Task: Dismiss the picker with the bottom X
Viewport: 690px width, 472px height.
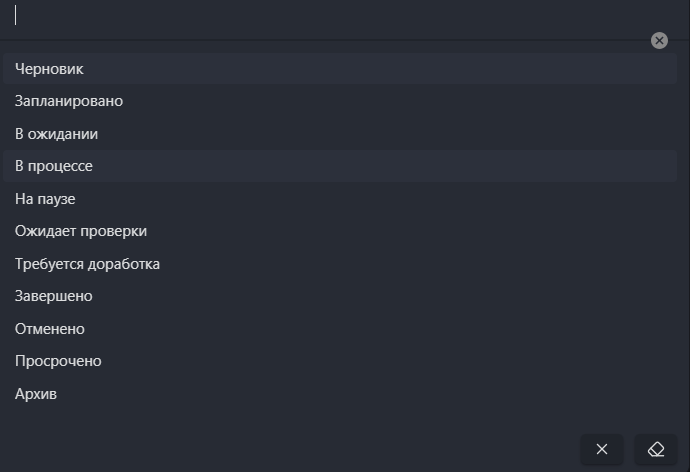Action: [x=602, y=449]
